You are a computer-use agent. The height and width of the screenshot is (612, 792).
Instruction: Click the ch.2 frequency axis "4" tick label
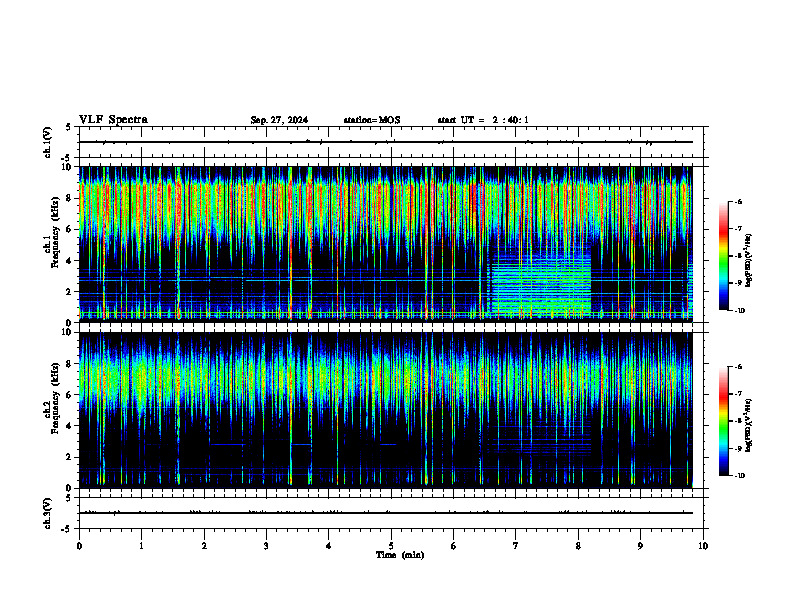[x=71, y=426]
